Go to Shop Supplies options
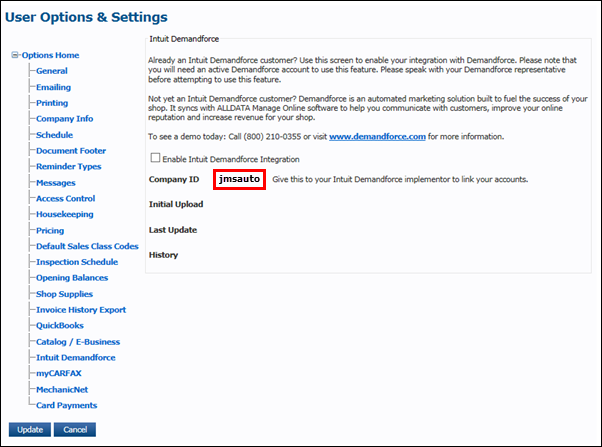This screenshot has width=602, height=447. [64, 294]
